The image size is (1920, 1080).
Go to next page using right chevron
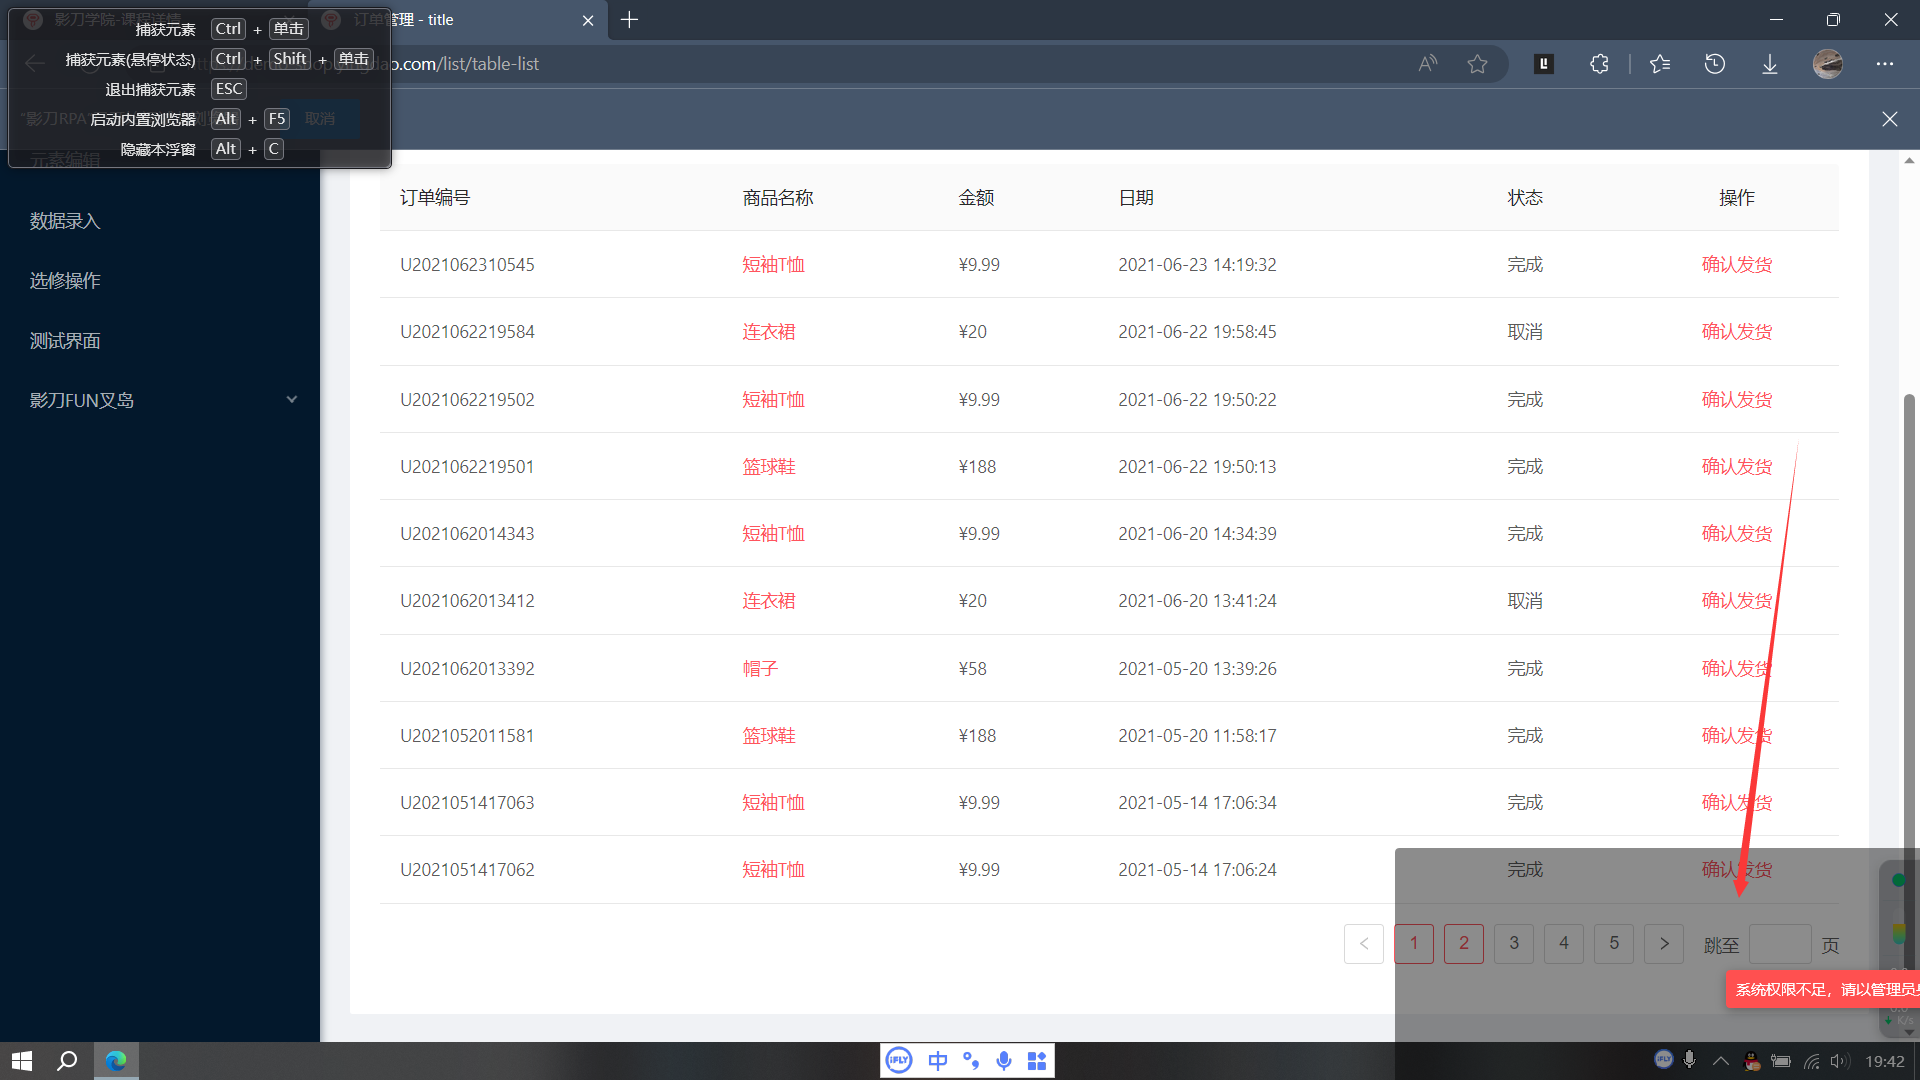point(1664,943)
